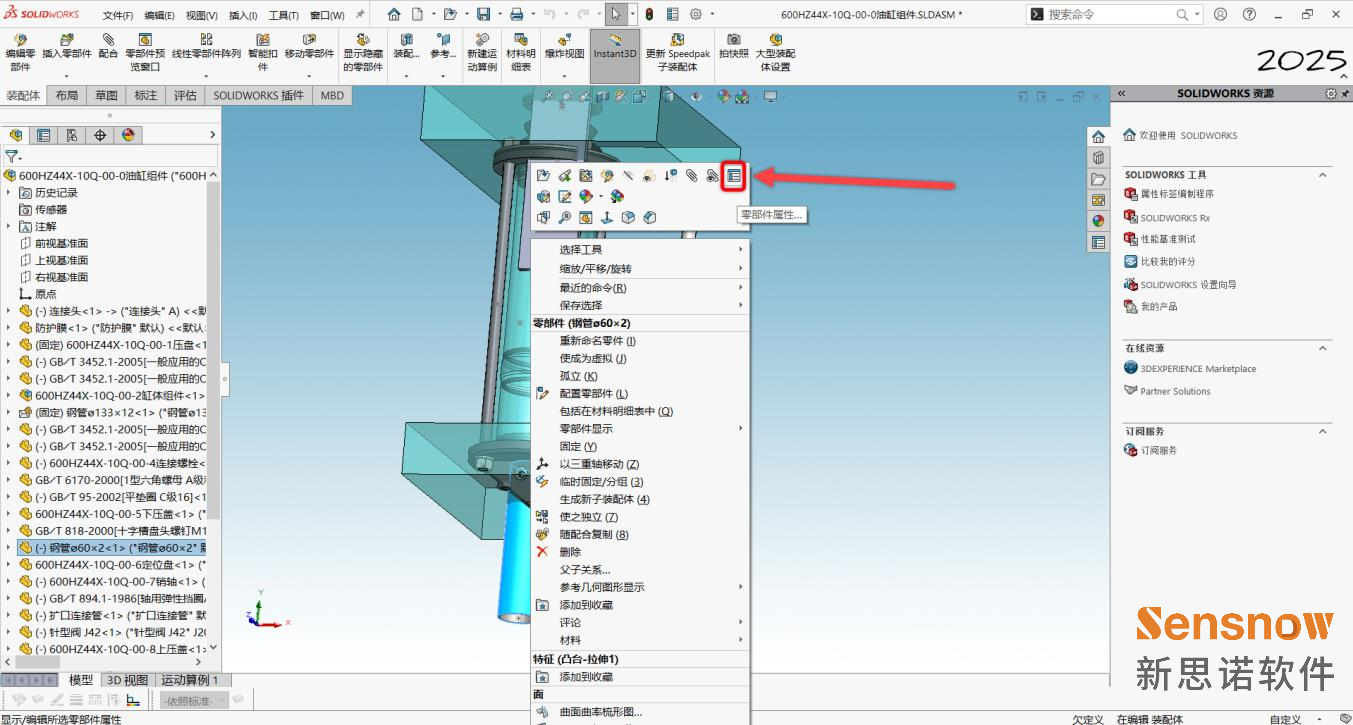
Task: Expand the 历史记录 History tree node
Action: [x=9, y=193]
